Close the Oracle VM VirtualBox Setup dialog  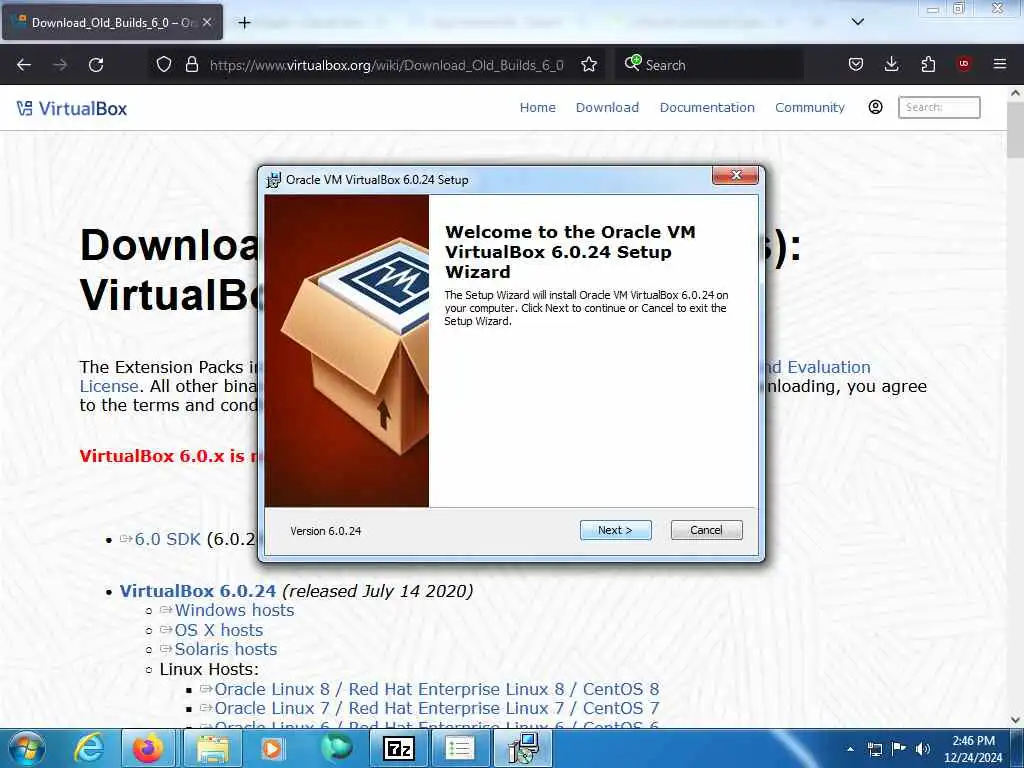point(735,175)
